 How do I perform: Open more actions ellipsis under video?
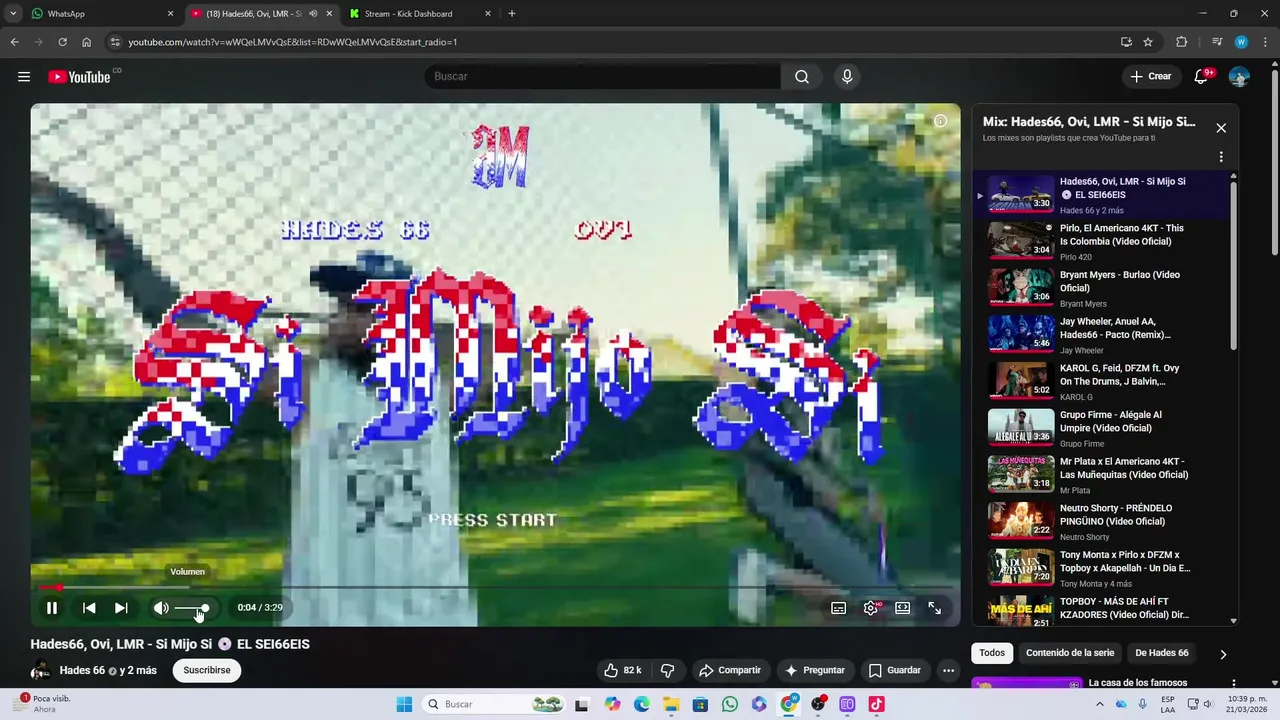tap(948, 670)
